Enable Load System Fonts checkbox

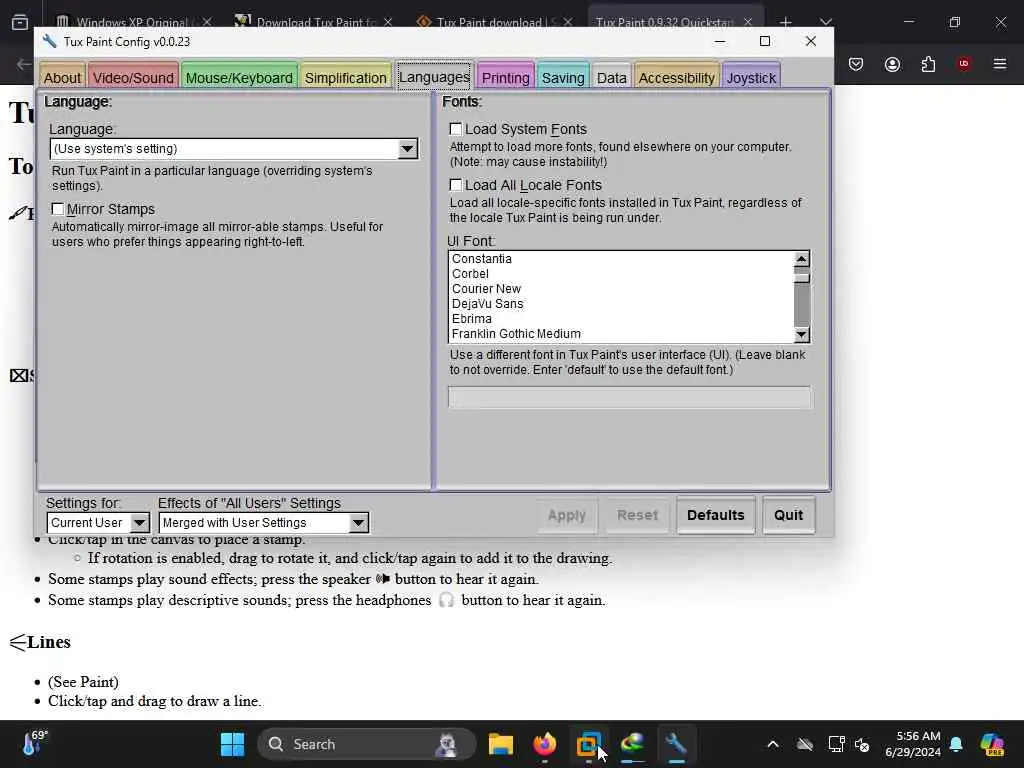pos(456,129)
